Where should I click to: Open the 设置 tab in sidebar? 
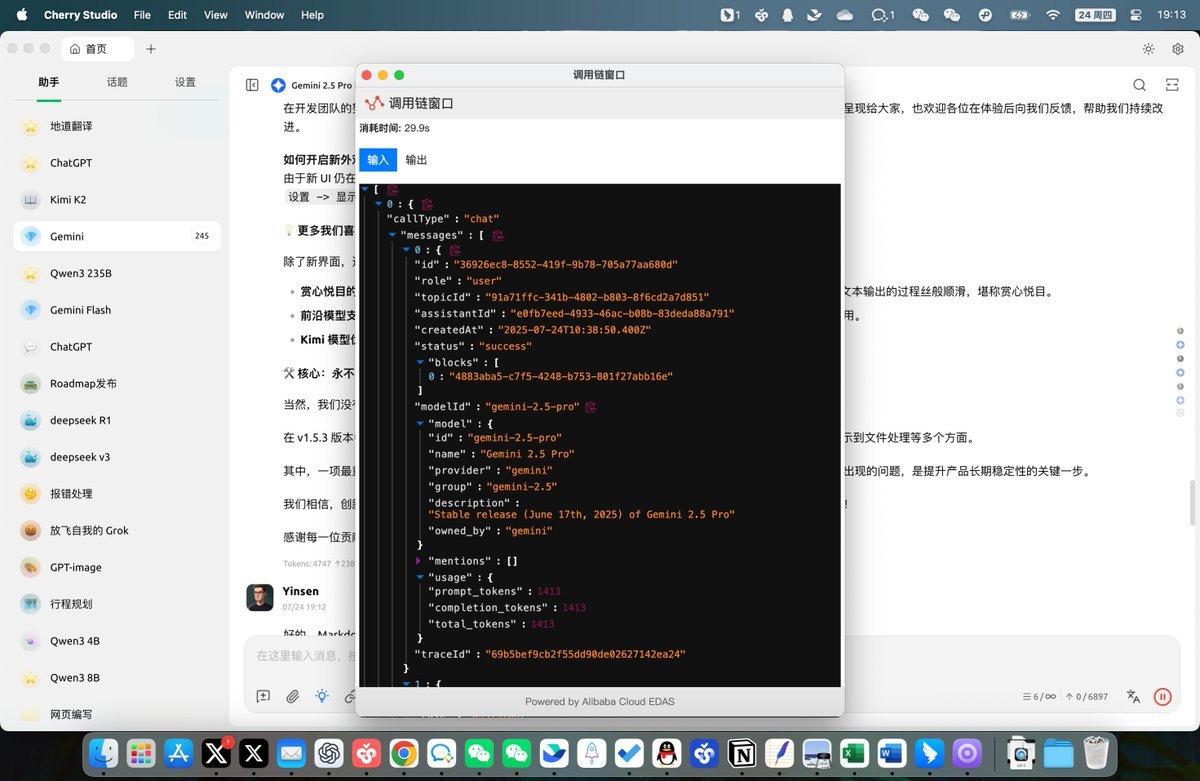pyautogui.click(x=185, y=82)
